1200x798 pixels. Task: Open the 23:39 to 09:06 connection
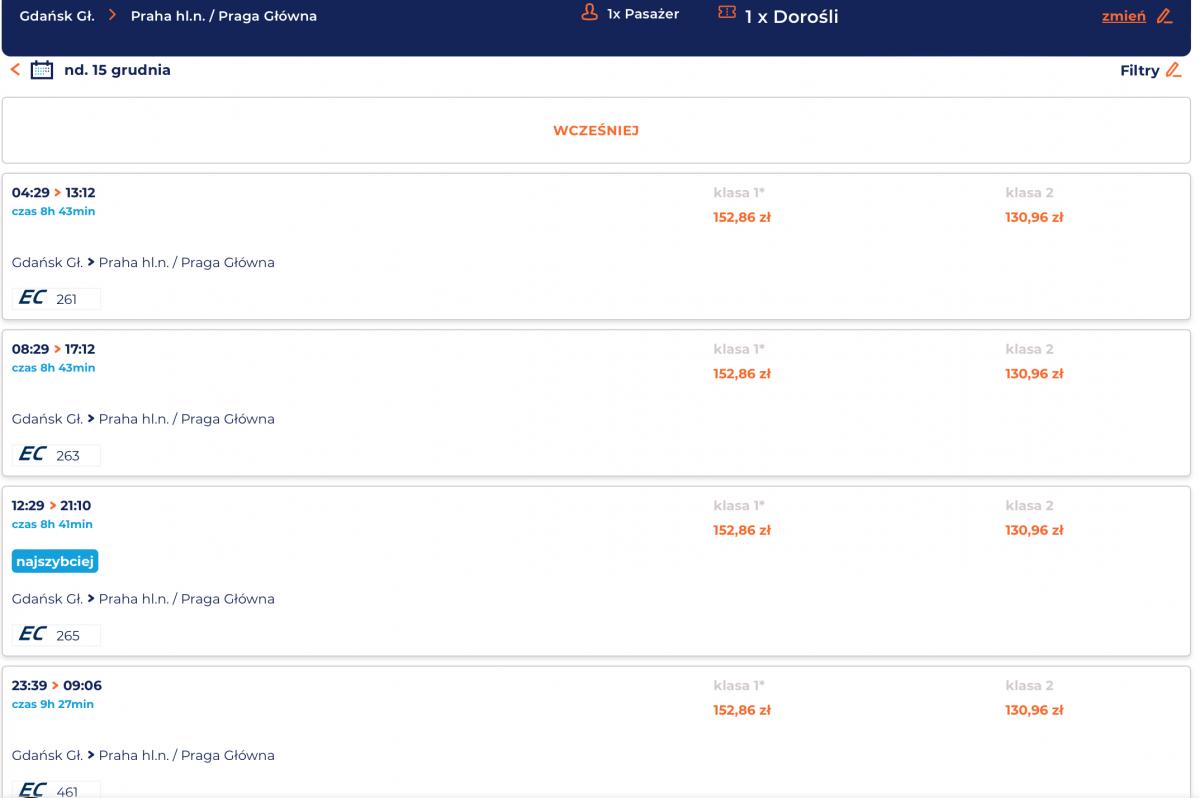pyautogui.click(x=57, y=686)
